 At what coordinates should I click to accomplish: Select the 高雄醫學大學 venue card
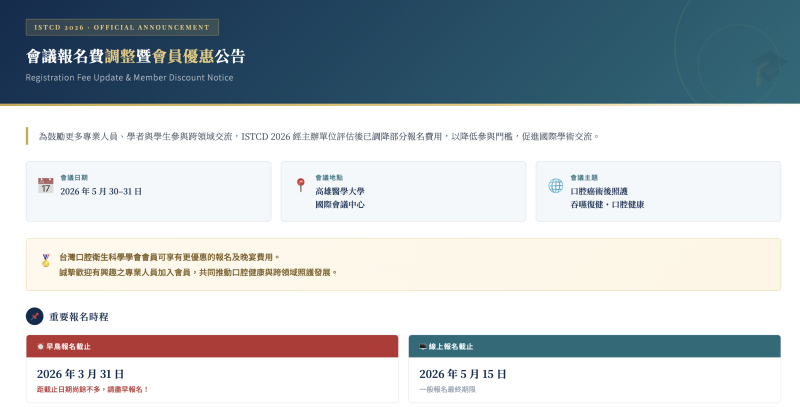[403, 191]
